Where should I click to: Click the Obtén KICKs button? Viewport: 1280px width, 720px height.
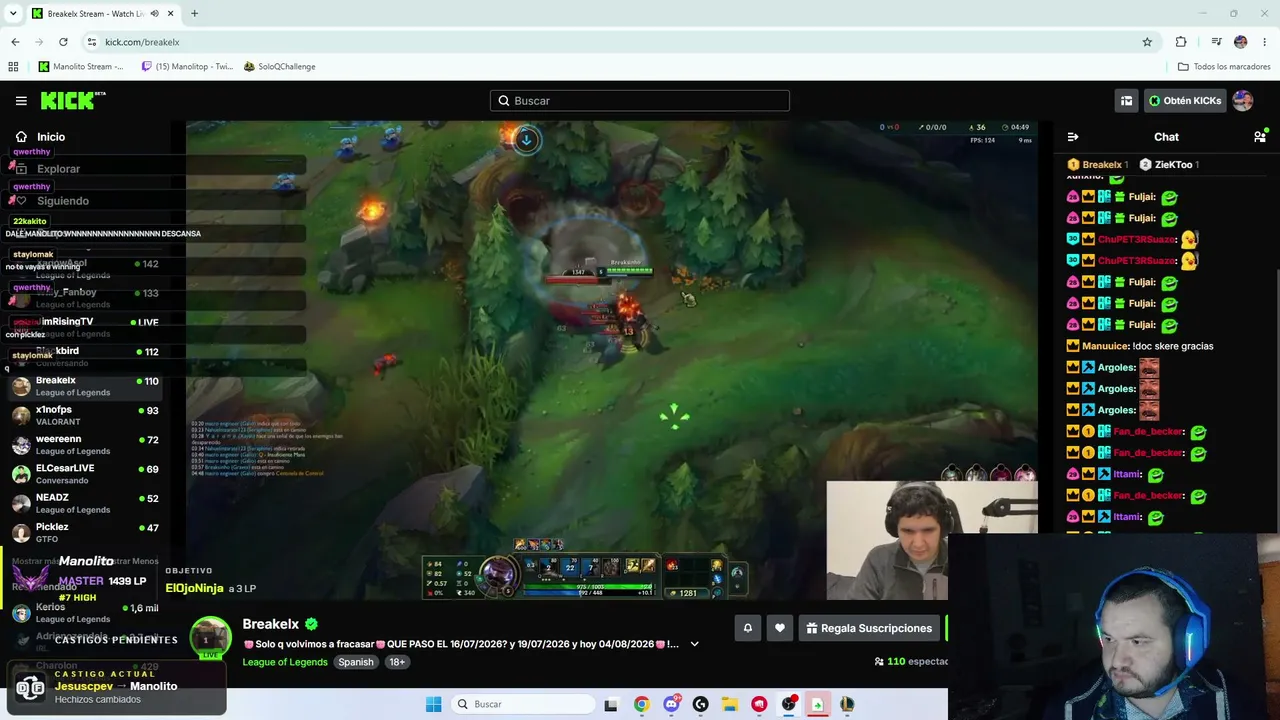coord(1185,100)
